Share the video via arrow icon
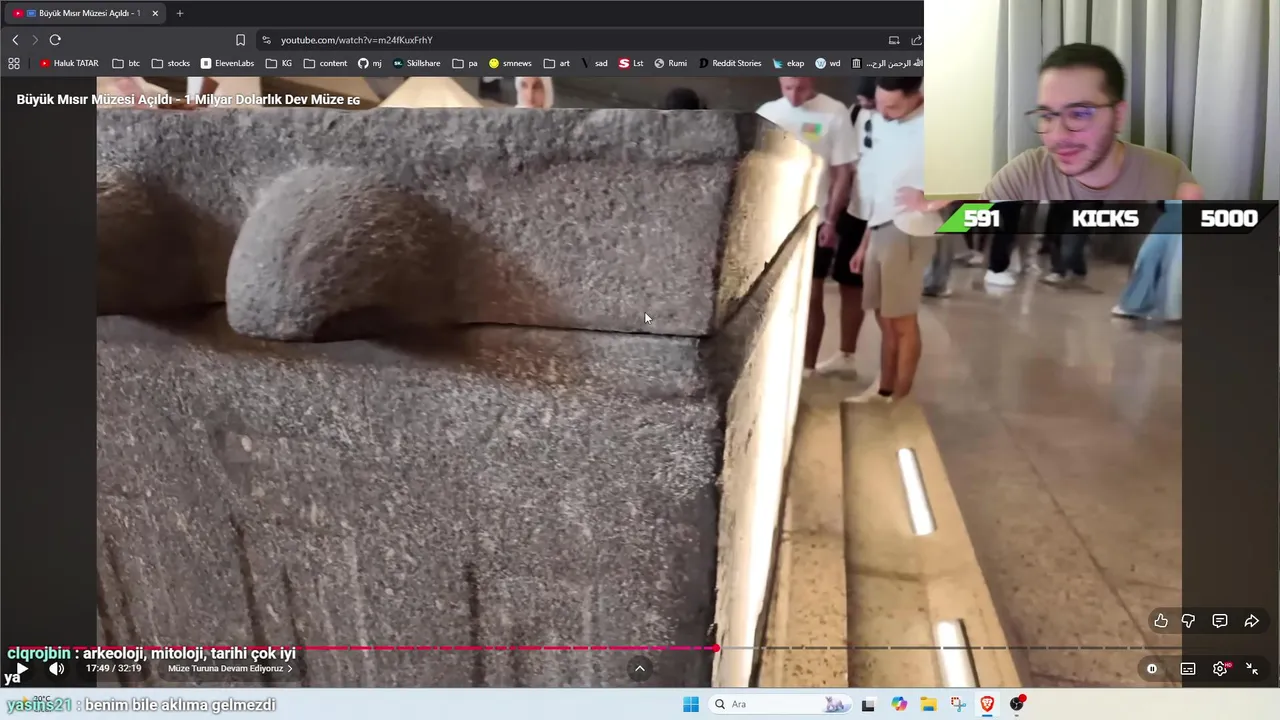1280x720 pixels. [x=1251, y=621]
